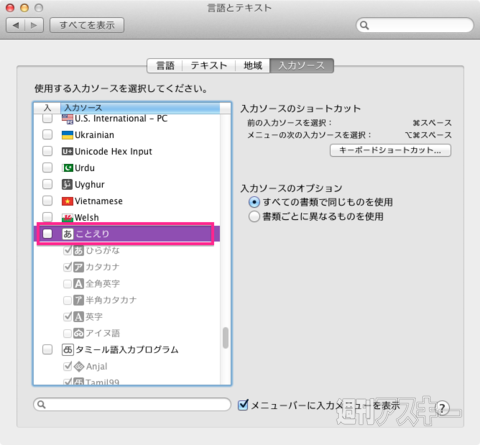This screenshot has width=480, height=445.
Task: Enable the ことえり checkbox
Action: click(x=47, y=234)
